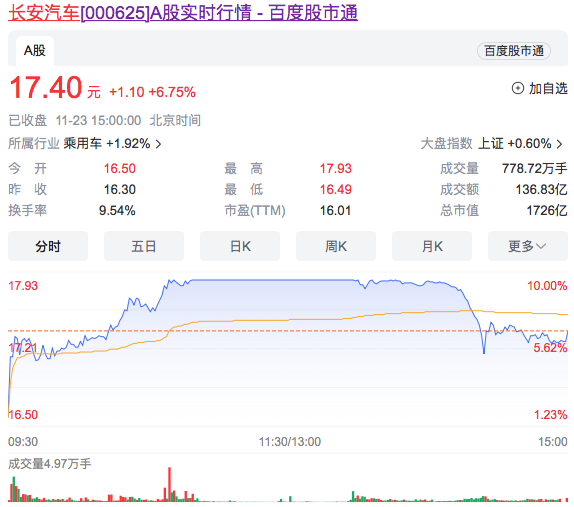Click the 总市值 value 1726亿
This screenshot has width=574, height=507.
547,210
